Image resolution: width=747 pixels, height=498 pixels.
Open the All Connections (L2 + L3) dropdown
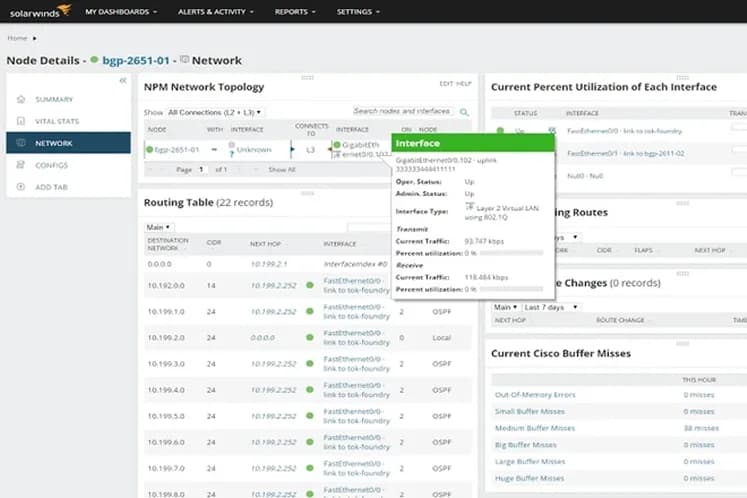coord(214,112)
